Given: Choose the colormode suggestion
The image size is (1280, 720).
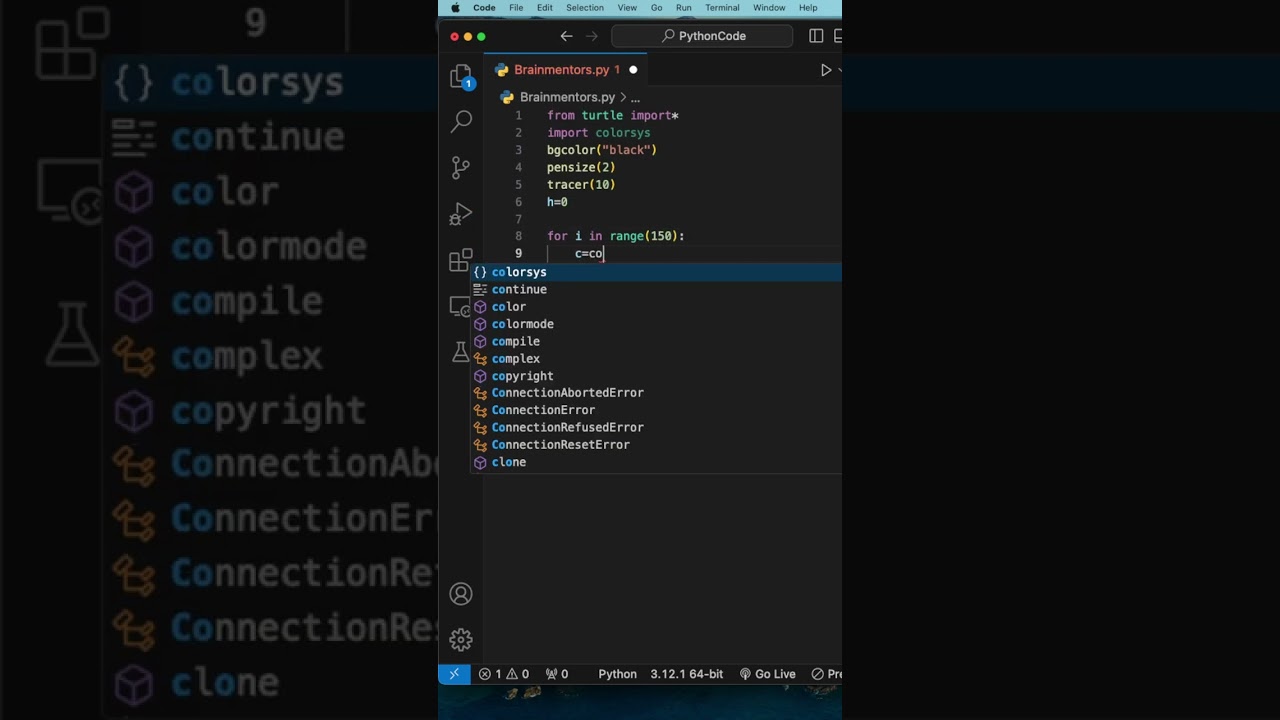Looking at the screenshot, I should 656,324.
